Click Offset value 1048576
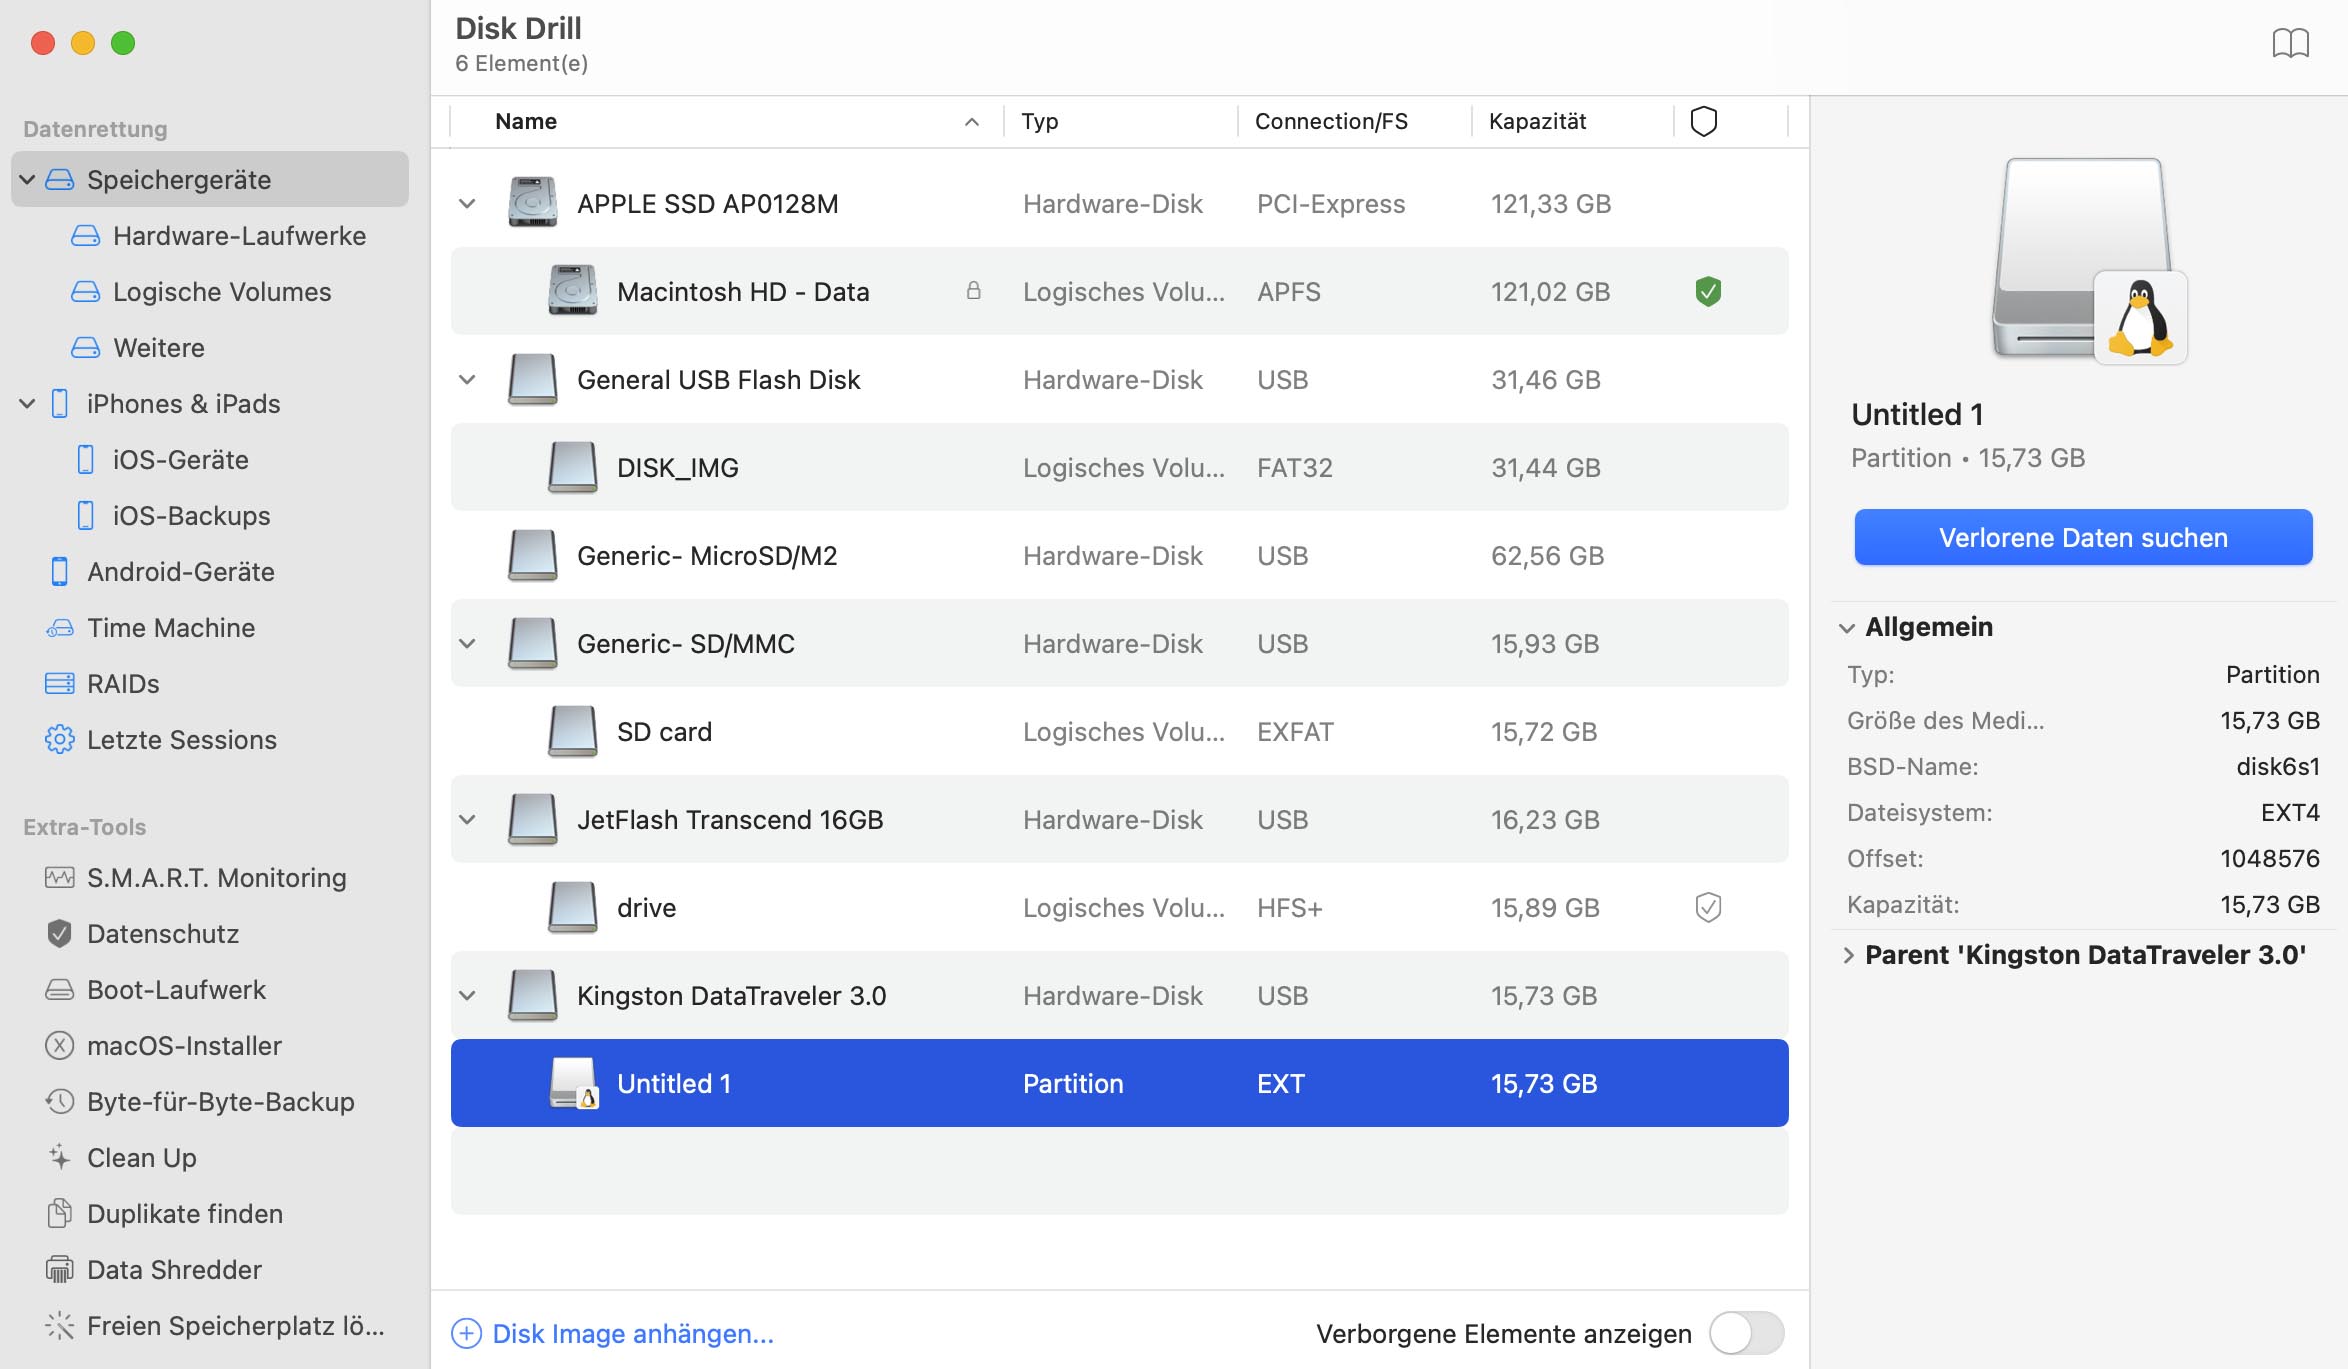Screen dimensions: 2348x1369 pos(2269,859)
